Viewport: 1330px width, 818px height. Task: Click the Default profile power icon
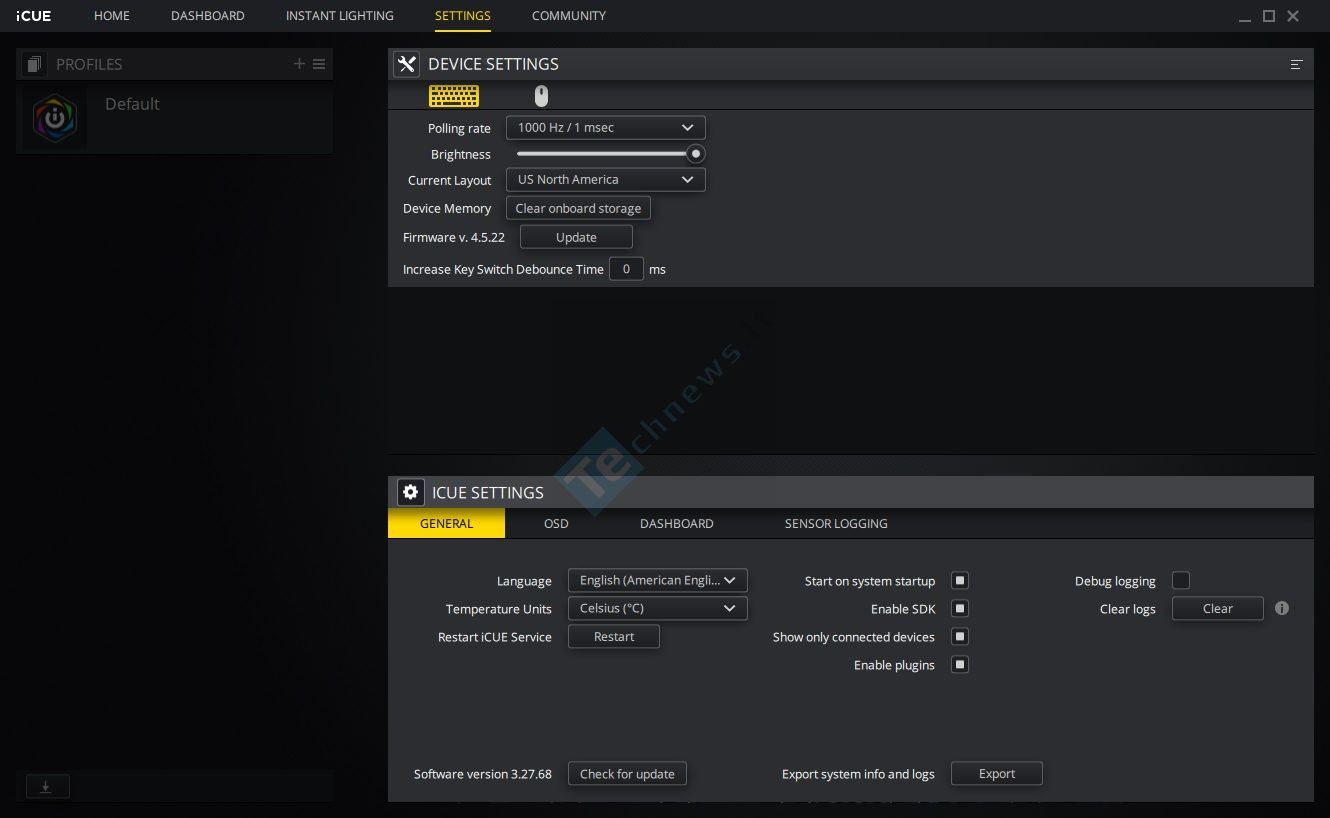[55, 118]
